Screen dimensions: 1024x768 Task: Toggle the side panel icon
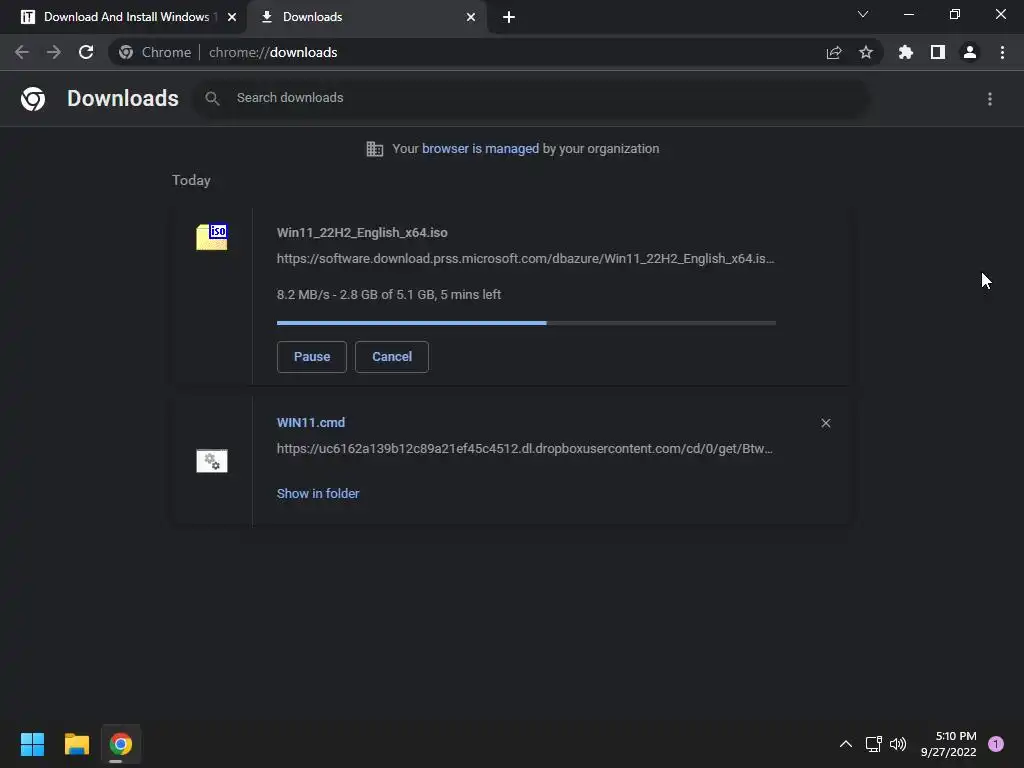coord(938,52)
